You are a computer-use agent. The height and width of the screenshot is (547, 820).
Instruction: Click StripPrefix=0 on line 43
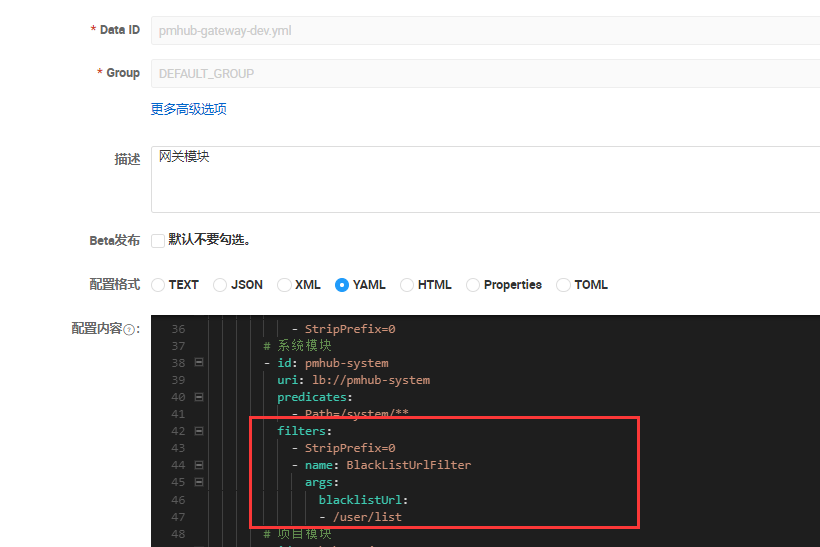[350, 448]
